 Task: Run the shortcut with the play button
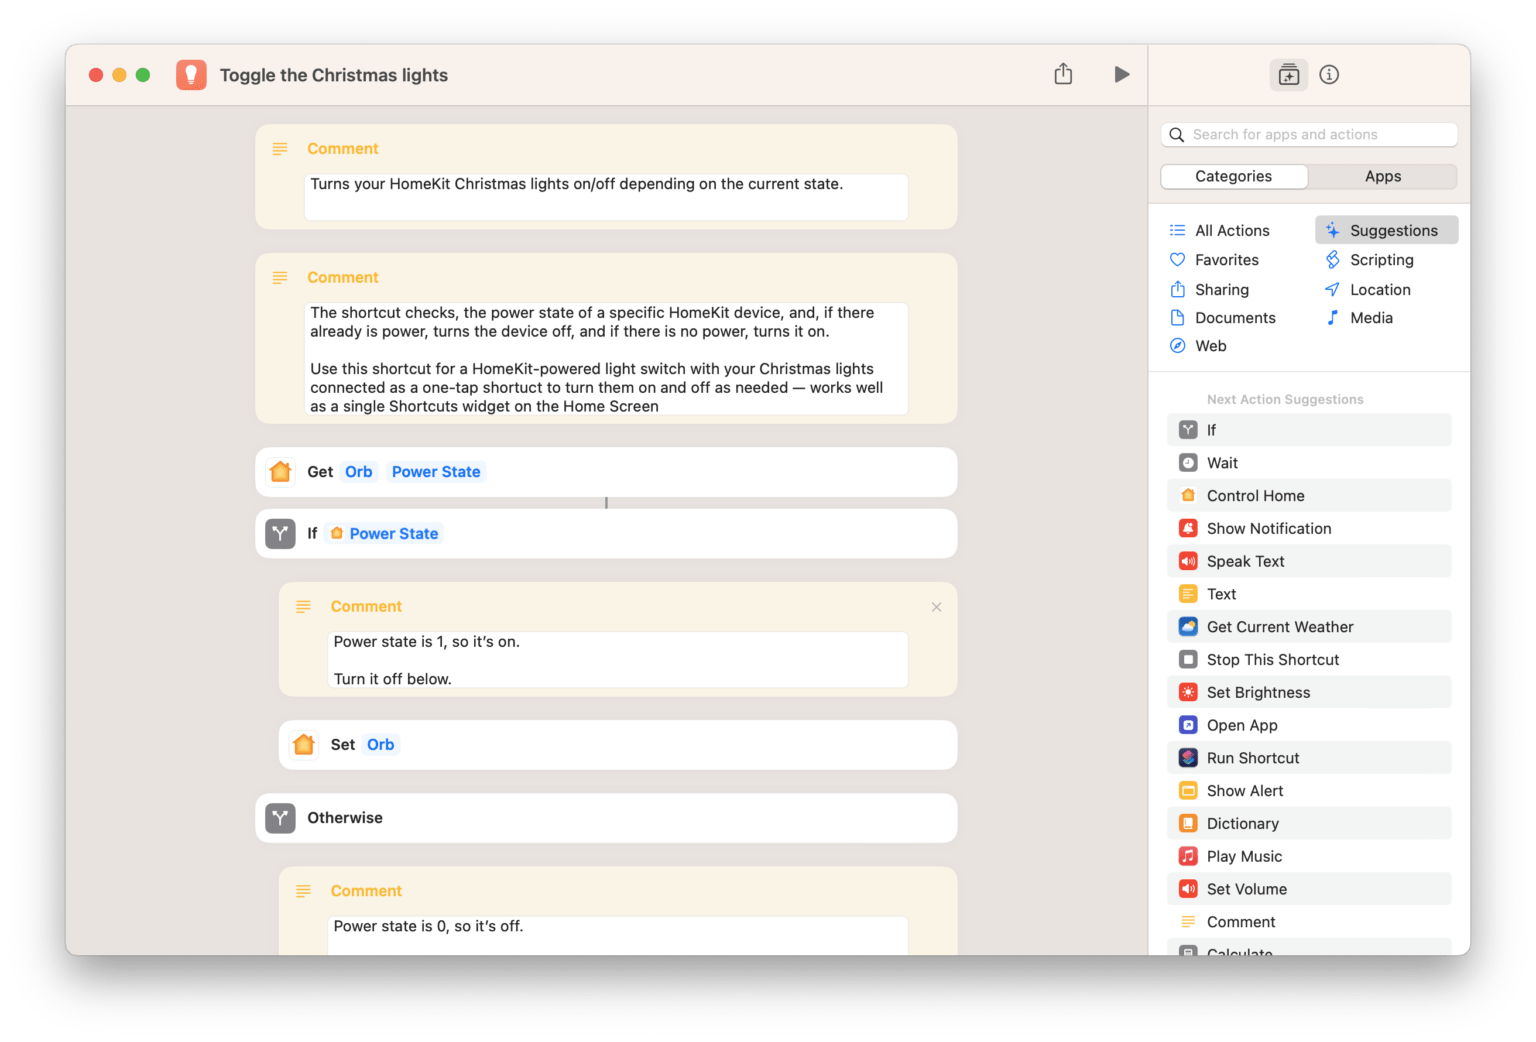click(x=1121, y=75)
